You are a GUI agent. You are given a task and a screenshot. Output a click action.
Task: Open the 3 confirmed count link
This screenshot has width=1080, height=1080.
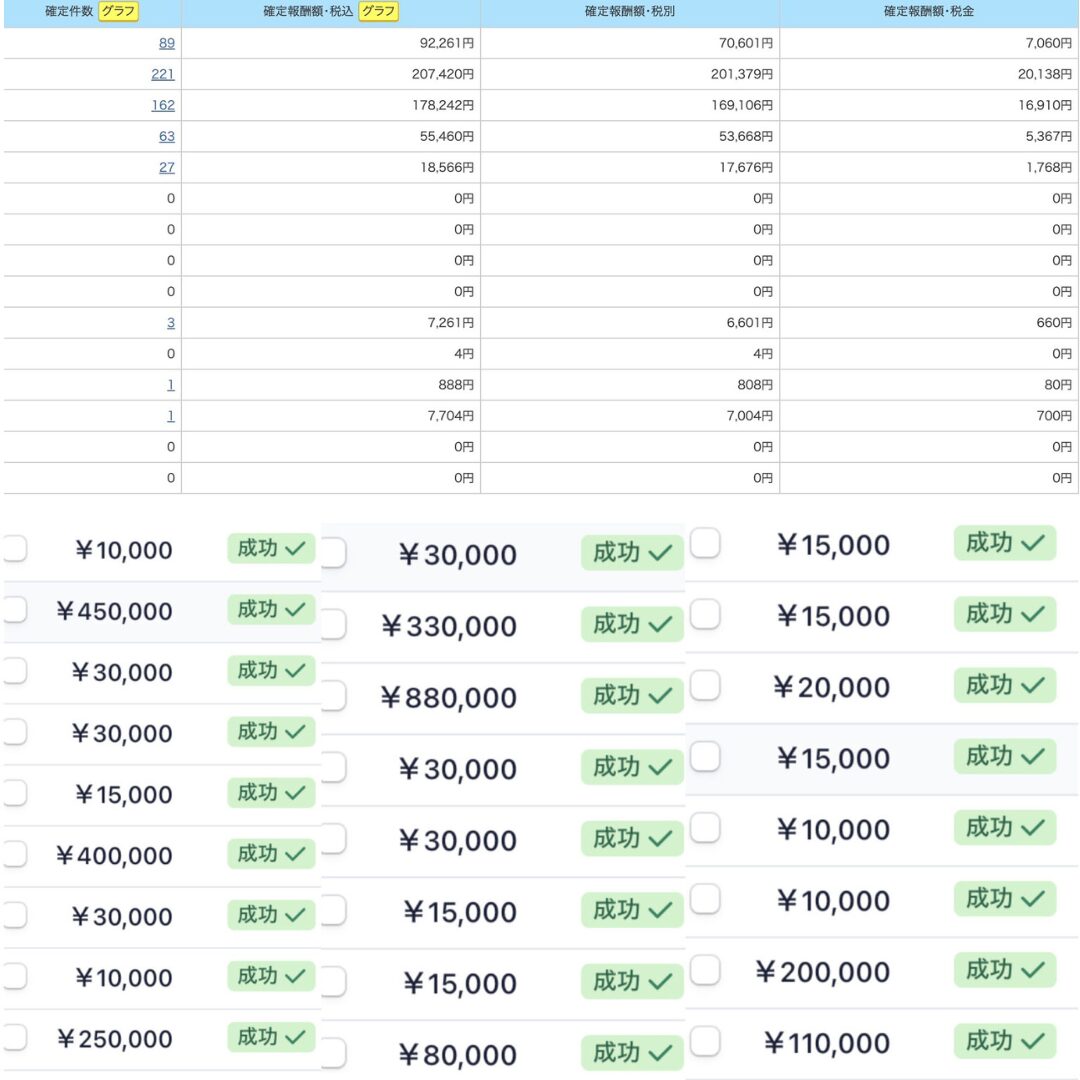(171, 322)
